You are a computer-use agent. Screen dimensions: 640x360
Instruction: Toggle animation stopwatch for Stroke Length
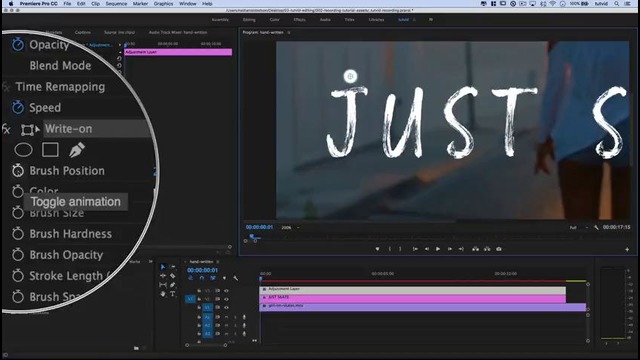pyautogui.click(x=18, y=276)
